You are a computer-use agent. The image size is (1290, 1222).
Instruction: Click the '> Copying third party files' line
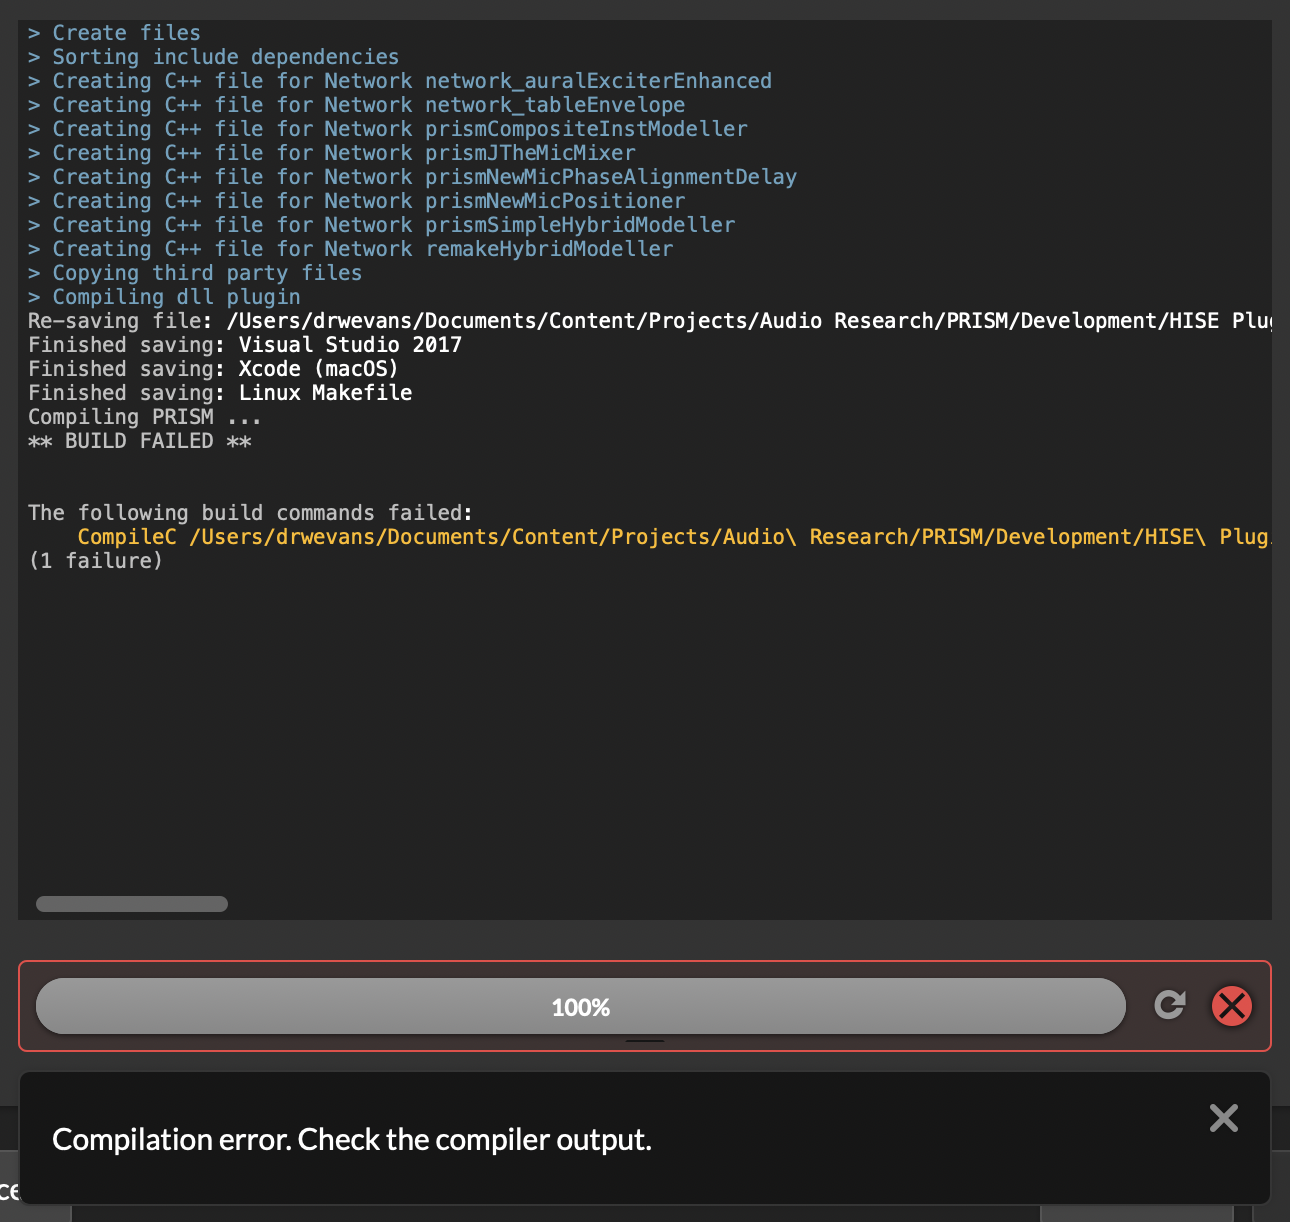coord(195,273)
